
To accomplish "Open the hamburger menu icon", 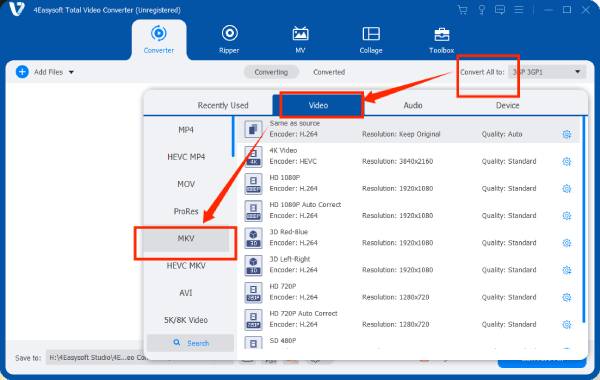I will 518,10.
